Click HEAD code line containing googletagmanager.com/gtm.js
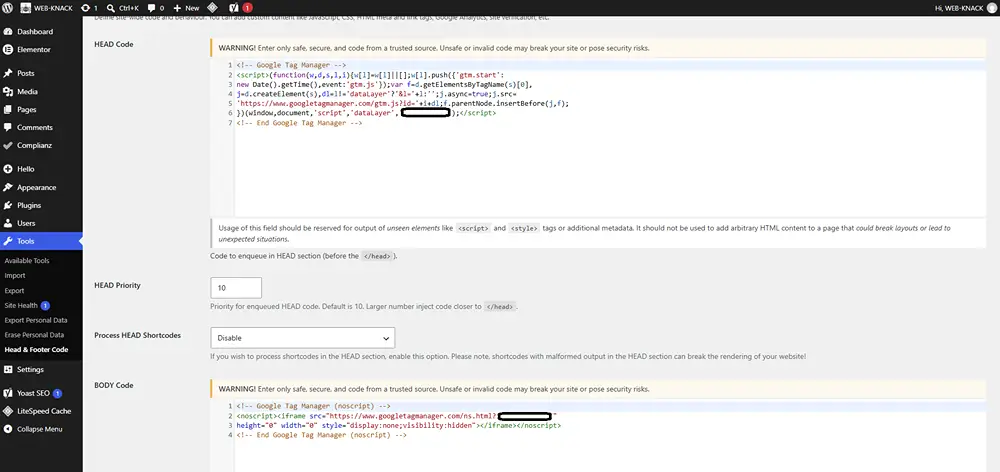This screenshot has height=472, width=1000. tap(402, 103)
